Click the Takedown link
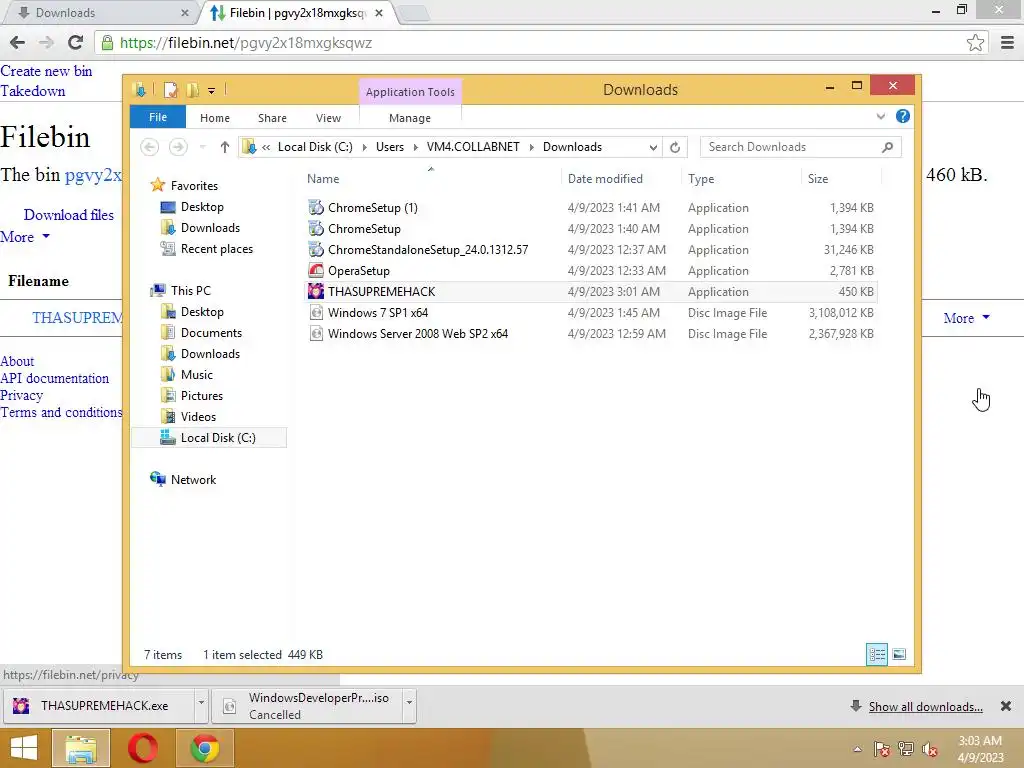The height and width of the screenshot is (768, 1024). coord(33,91)
